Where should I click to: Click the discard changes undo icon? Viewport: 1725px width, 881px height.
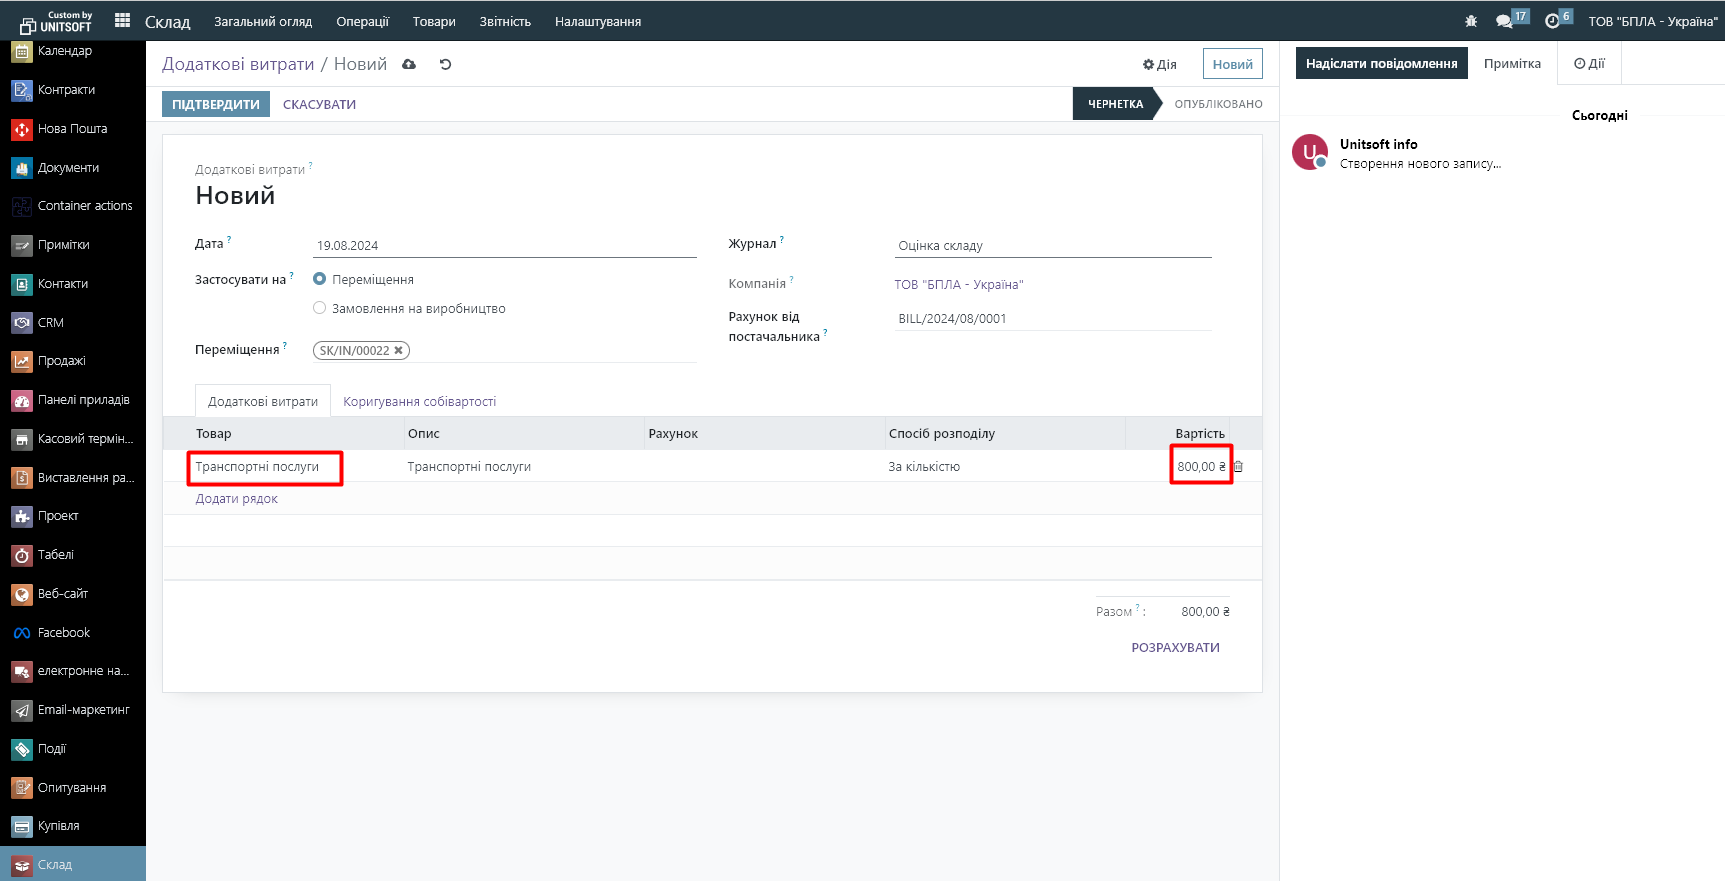click(445, 64)
